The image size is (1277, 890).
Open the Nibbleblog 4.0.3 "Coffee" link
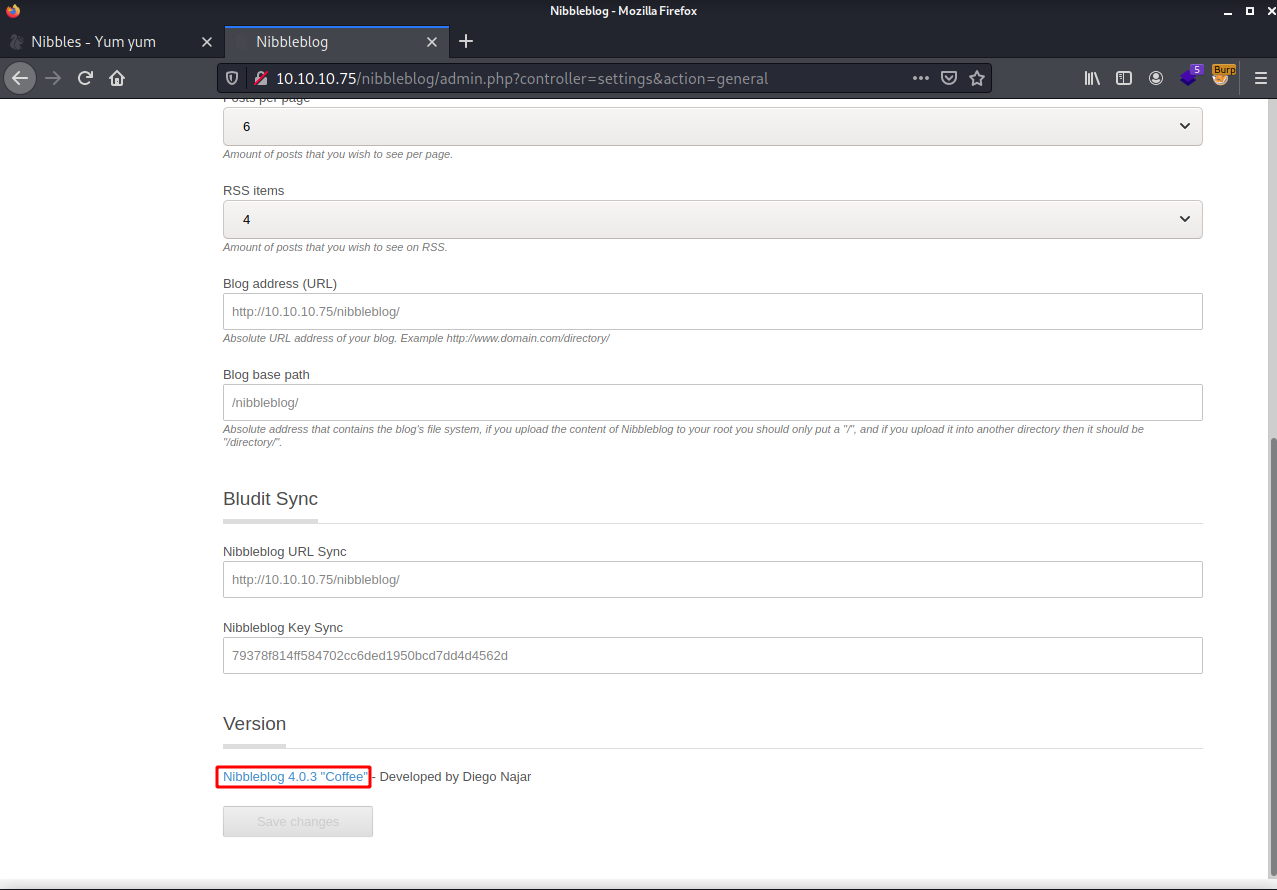tap(296, 777)
